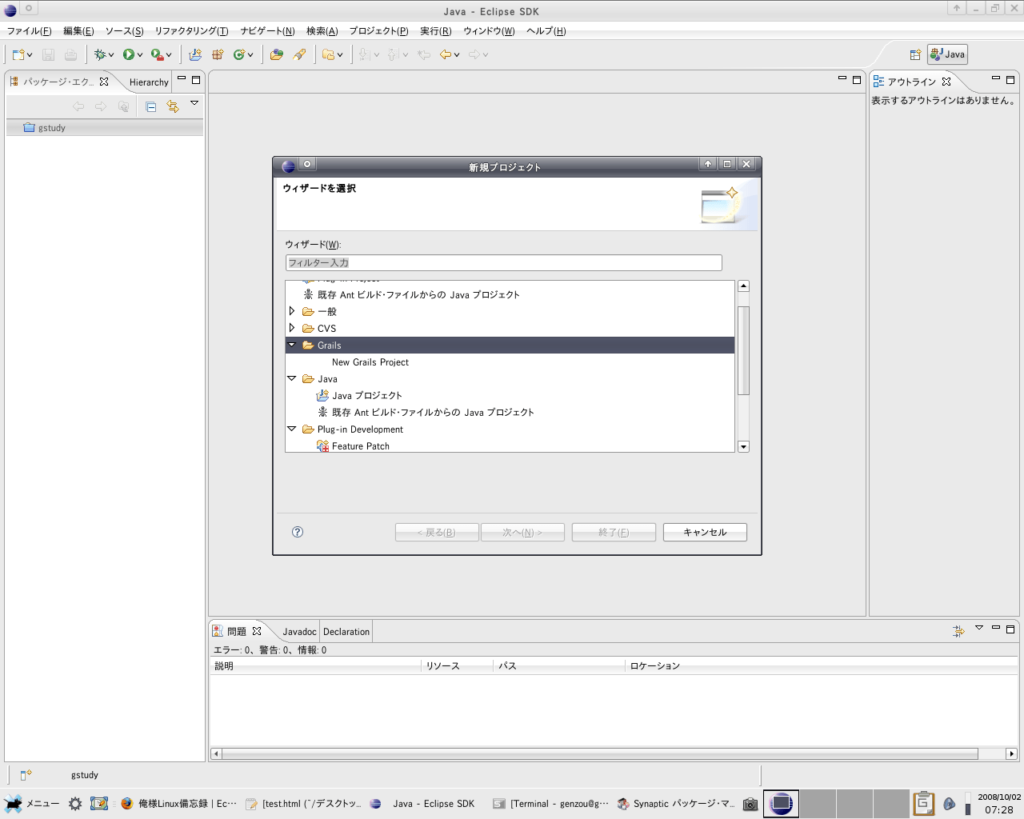The image size is (1024, 819).
Task: Click the wizard list vertical scrollbar thumb
Action: (743, 350)
